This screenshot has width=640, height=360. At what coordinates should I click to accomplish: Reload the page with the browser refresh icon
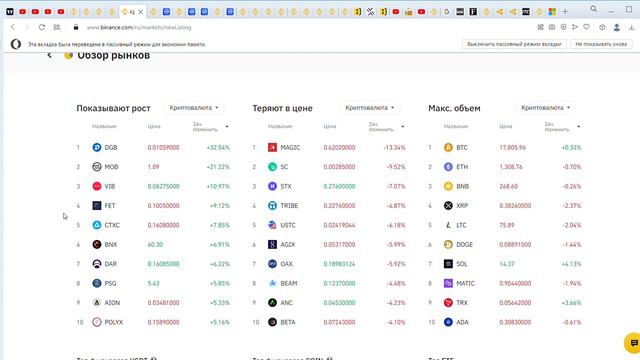(42, 27)
